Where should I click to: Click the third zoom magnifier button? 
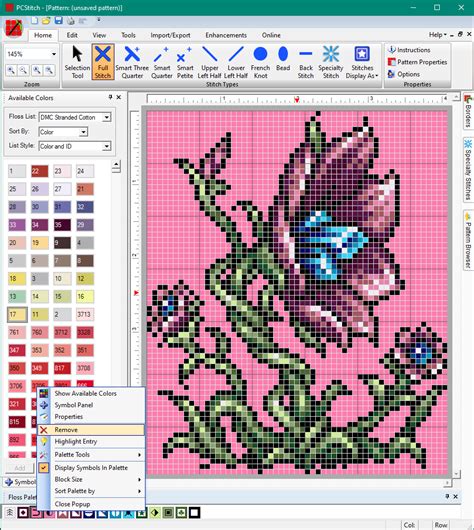[37, 70]
